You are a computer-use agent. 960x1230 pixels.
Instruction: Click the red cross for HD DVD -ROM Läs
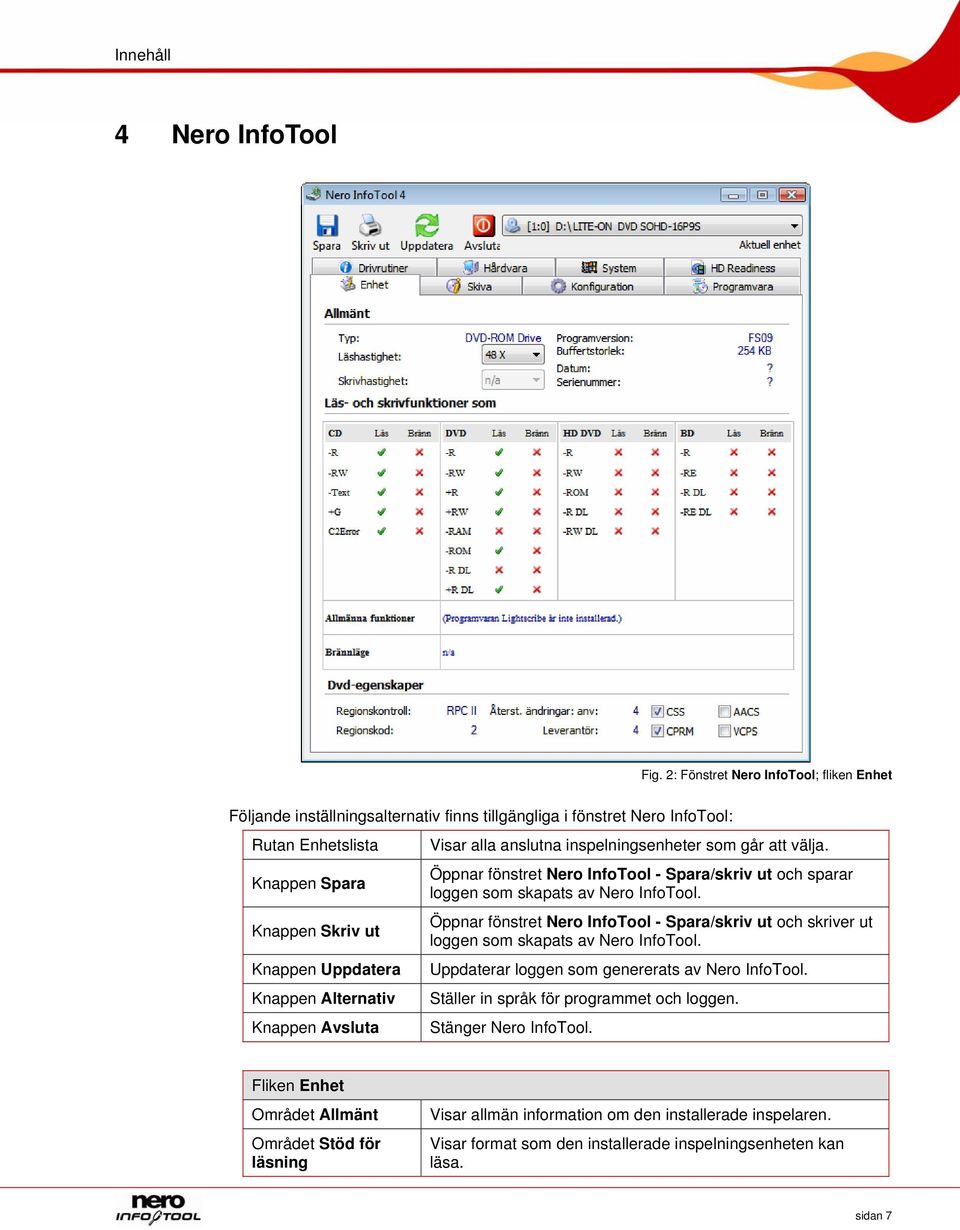tap(618, 492)
